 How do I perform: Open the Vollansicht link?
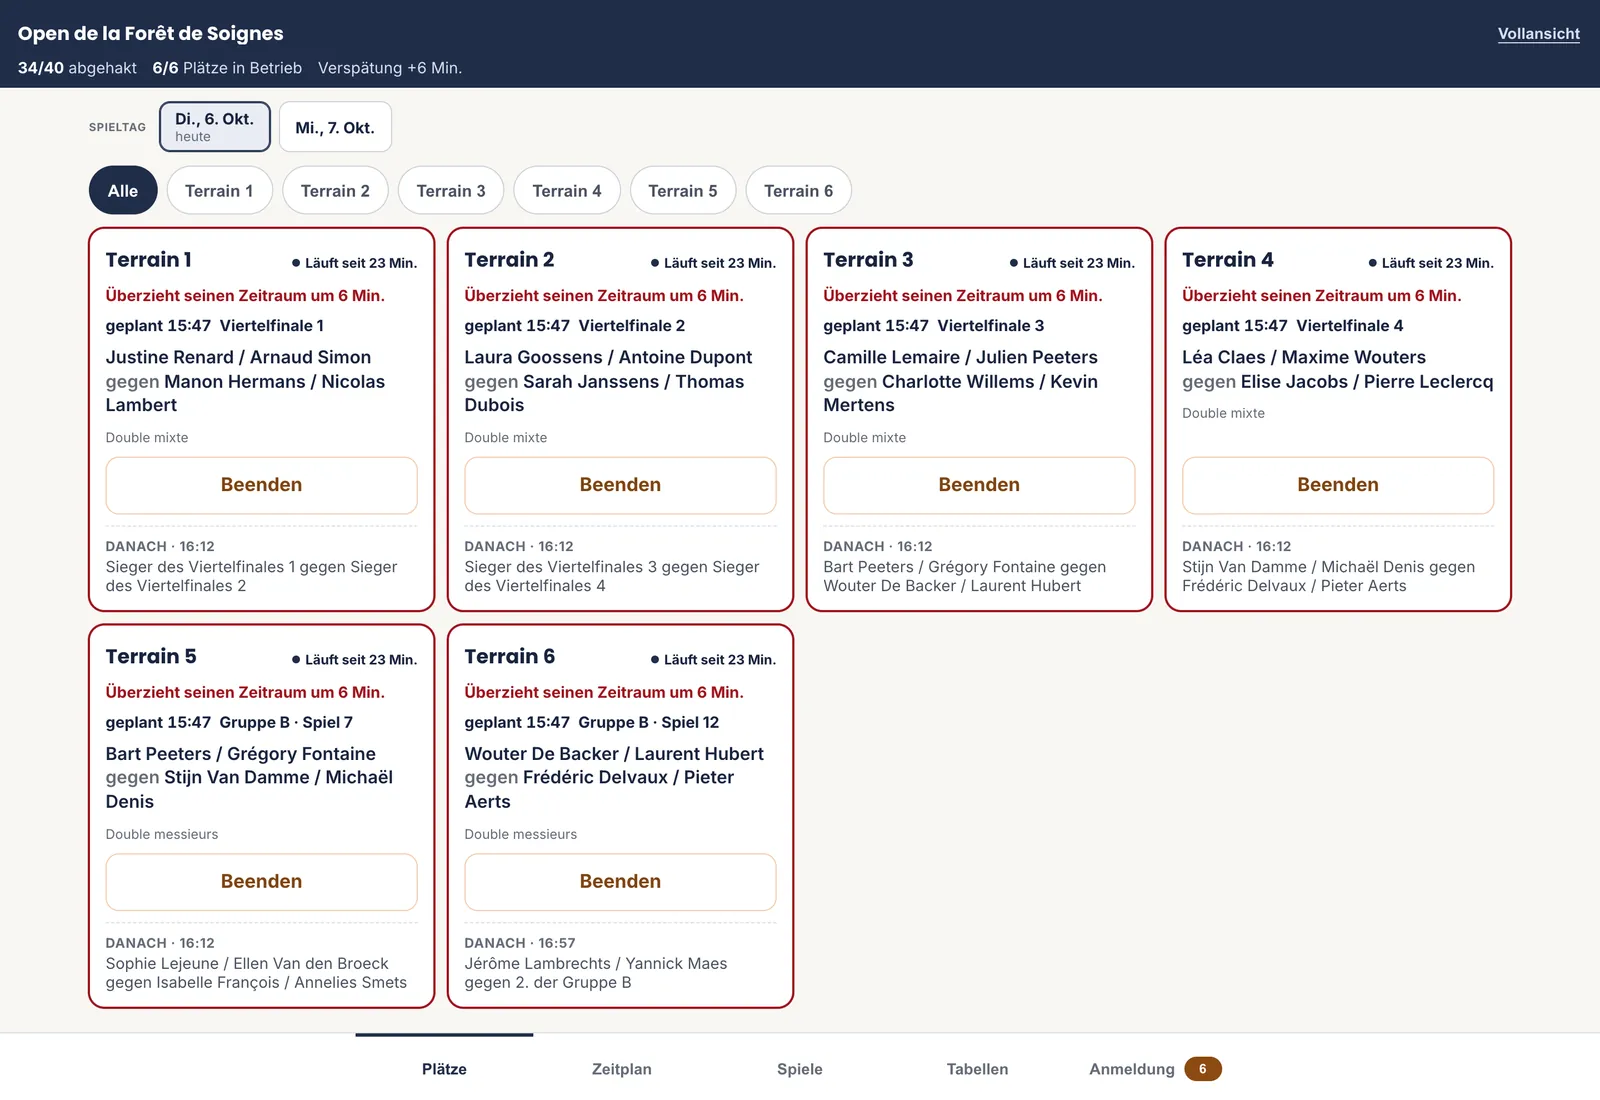1538,34
